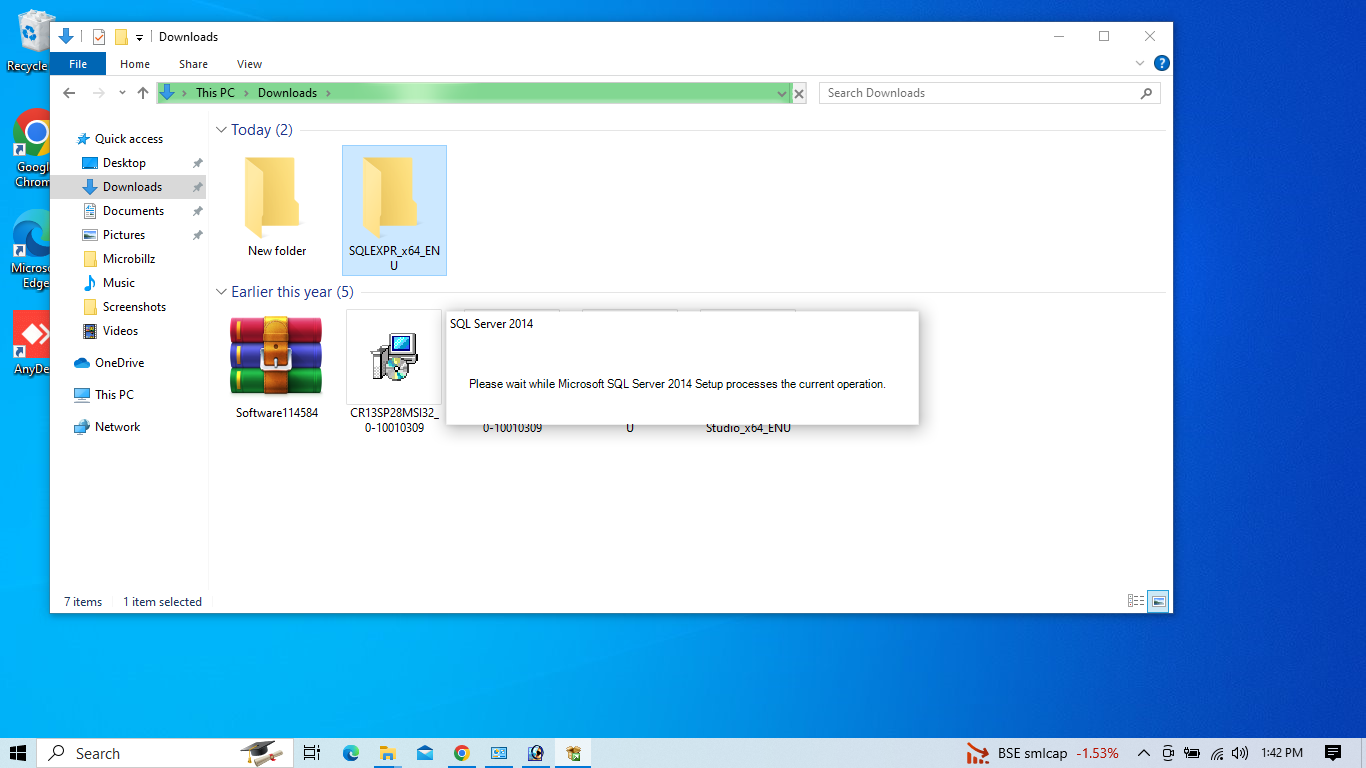Switch to details view layout
Viewport: 1366px width, 768px height.
(1136, 601)
